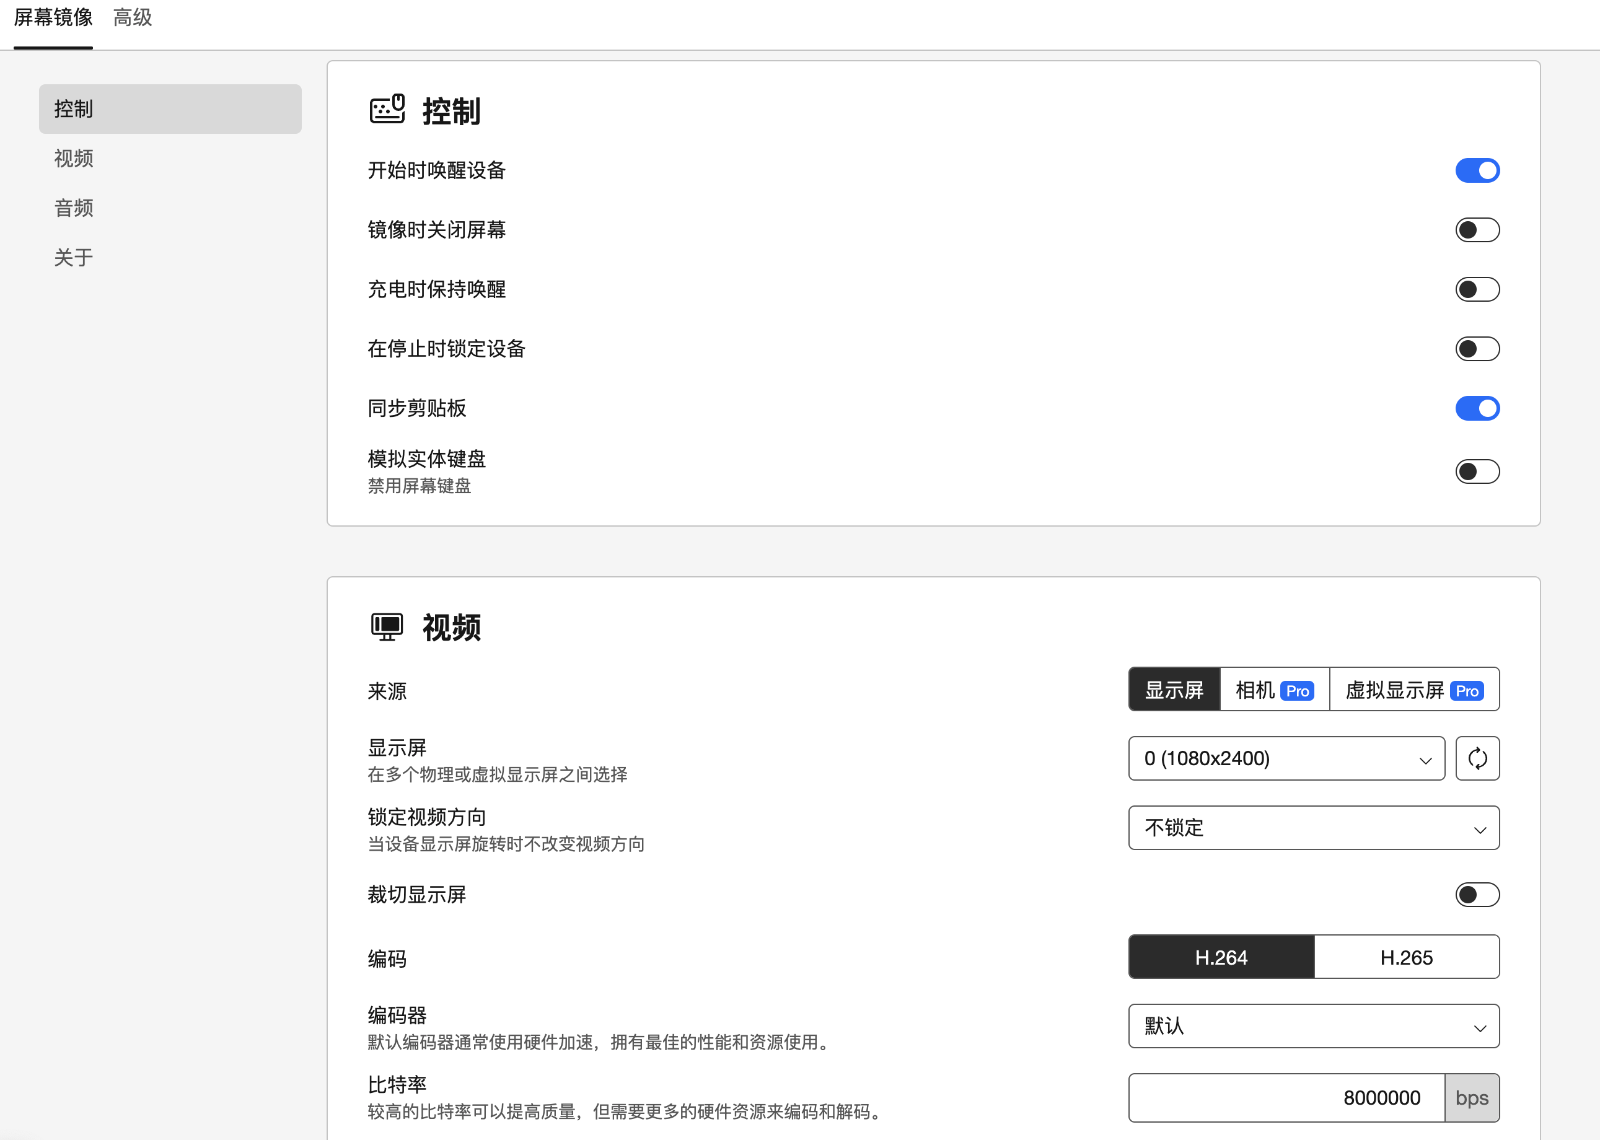Image resolution: width=1600 pixels, height=1140 pixels.
Task: Enable 模拟实体键盘 switch
Action: 1477,471
